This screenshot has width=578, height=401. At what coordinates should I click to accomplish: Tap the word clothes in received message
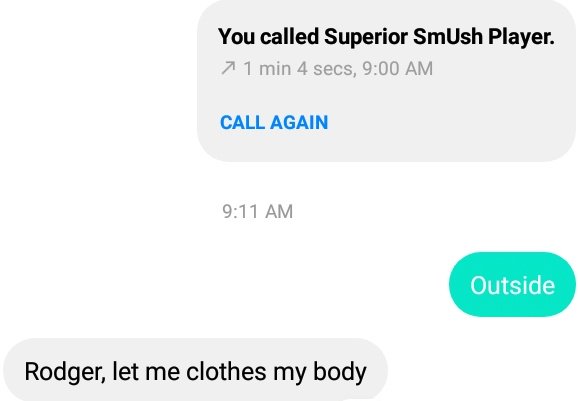pyautogui.click(x=226, y=371)
